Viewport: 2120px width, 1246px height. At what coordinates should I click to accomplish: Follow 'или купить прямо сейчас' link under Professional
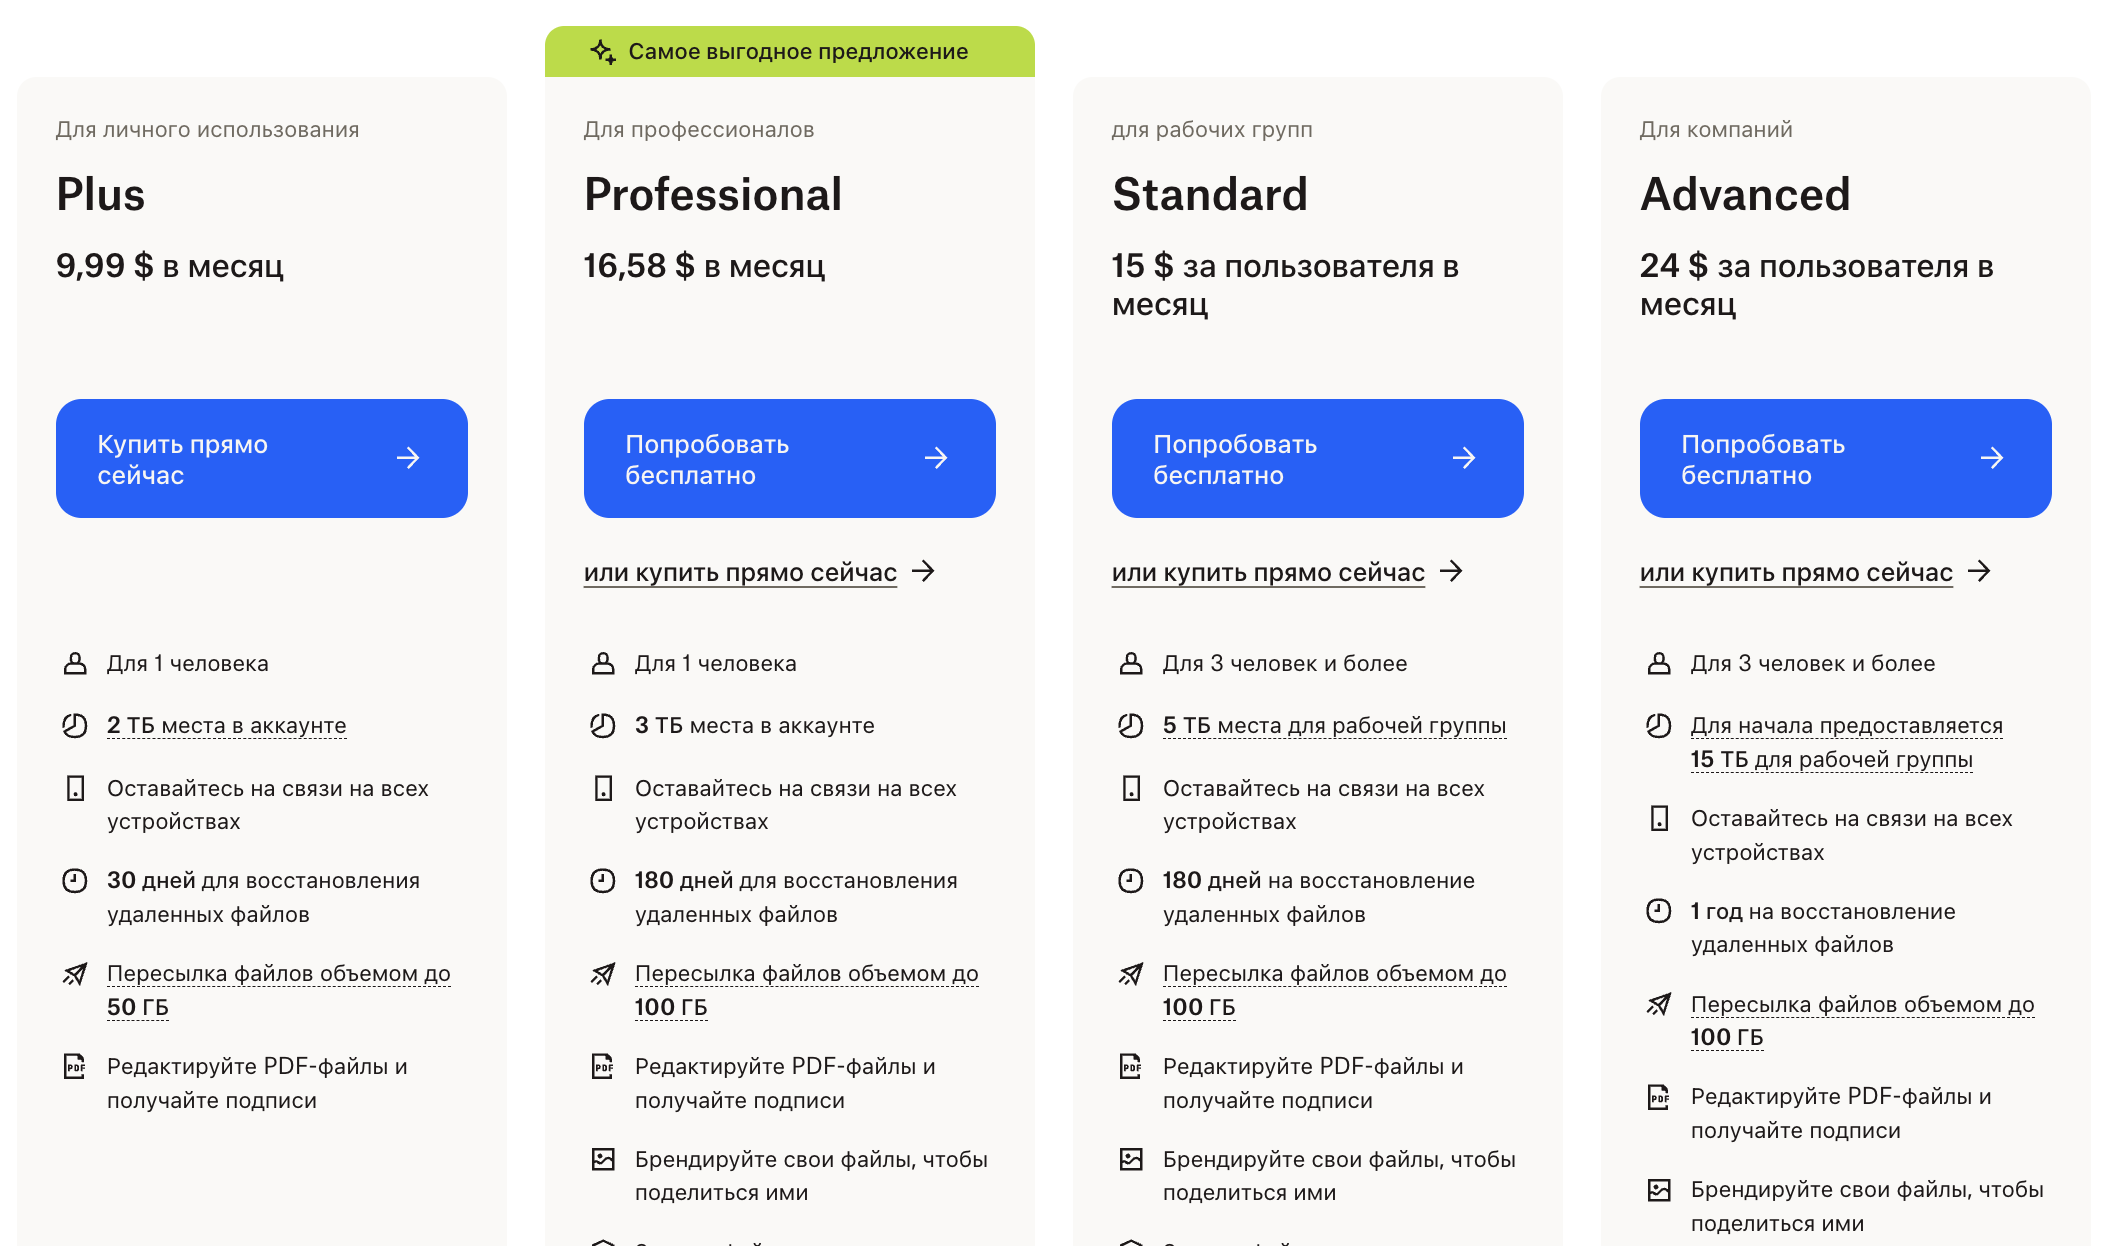[x=740, y=572]
